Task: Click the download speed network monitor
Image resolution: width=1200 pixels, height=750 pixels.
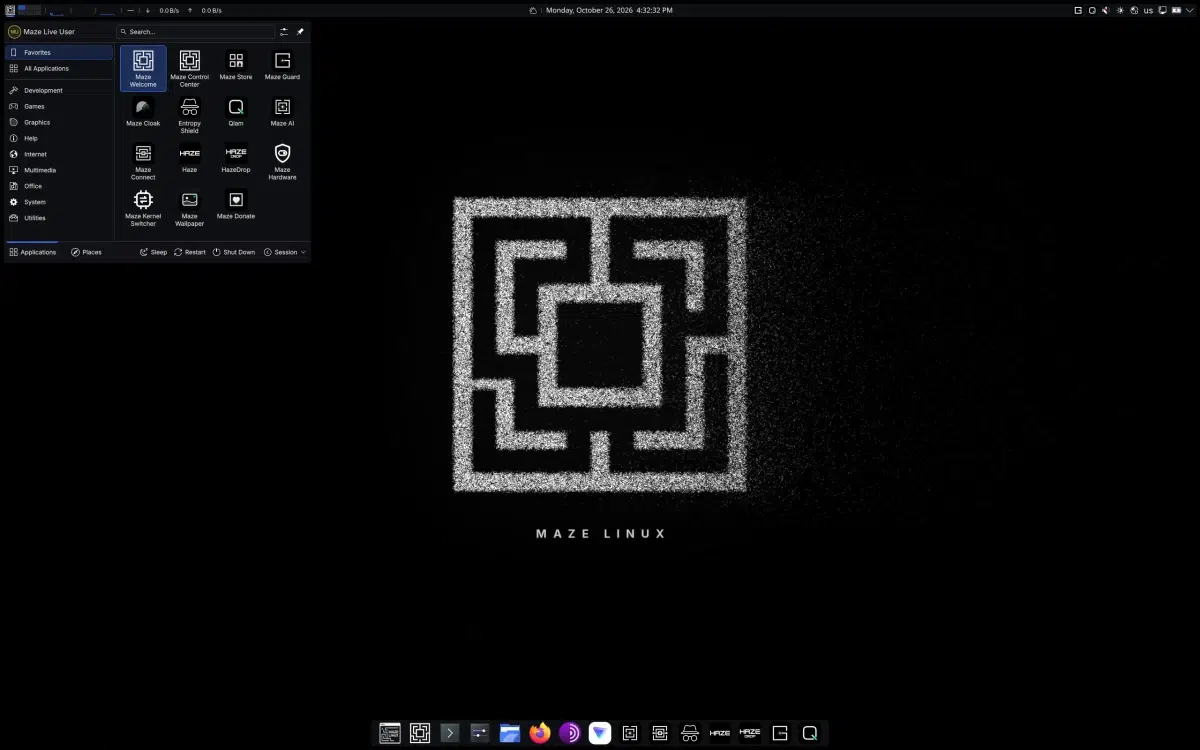Action: (162, 10)
